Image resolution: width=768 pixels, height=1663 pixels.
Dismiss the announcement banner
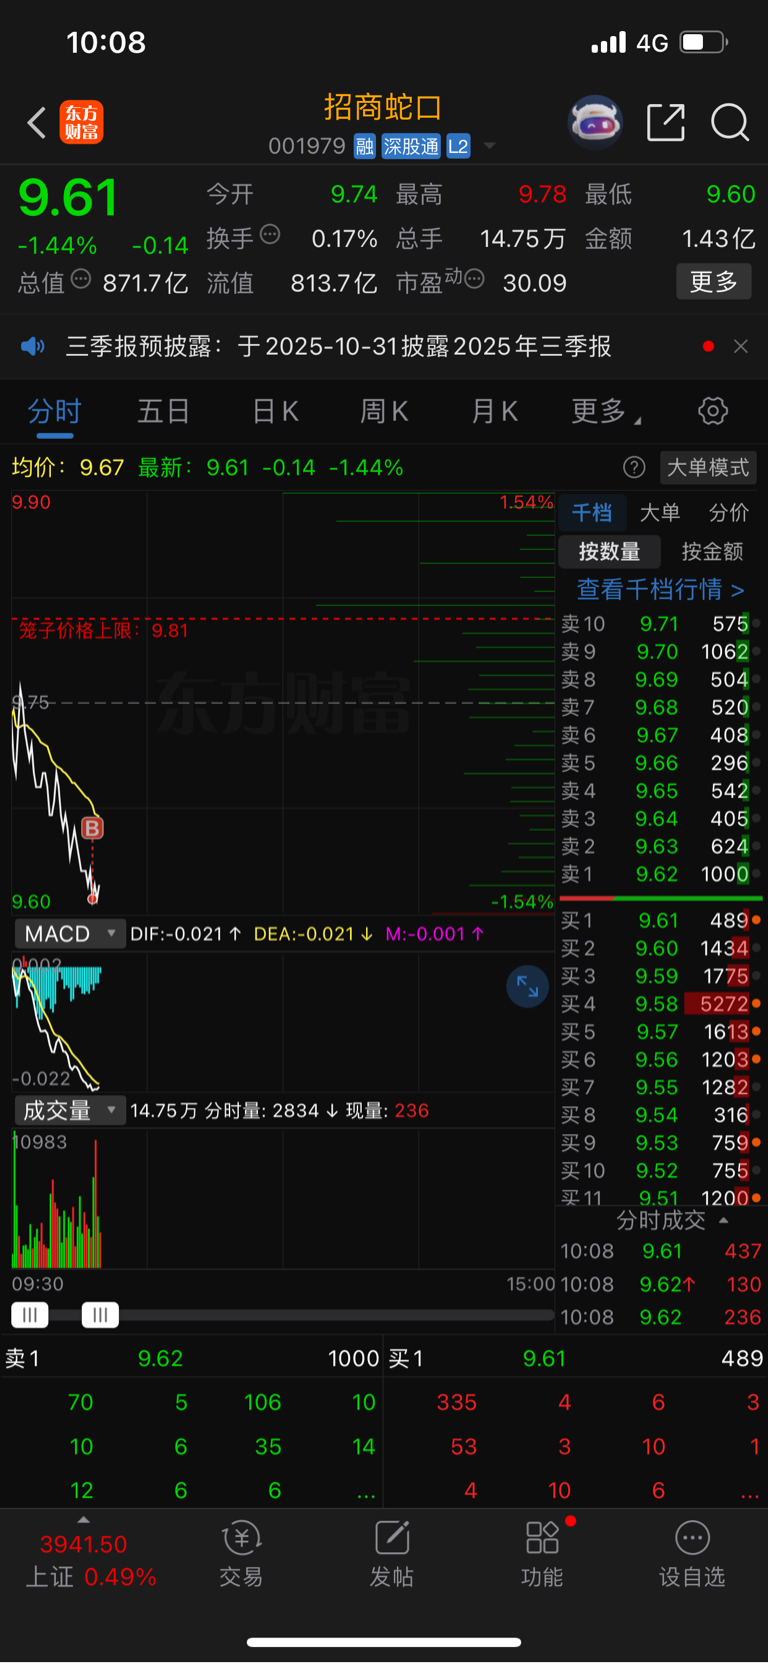(x=741, y=346)
